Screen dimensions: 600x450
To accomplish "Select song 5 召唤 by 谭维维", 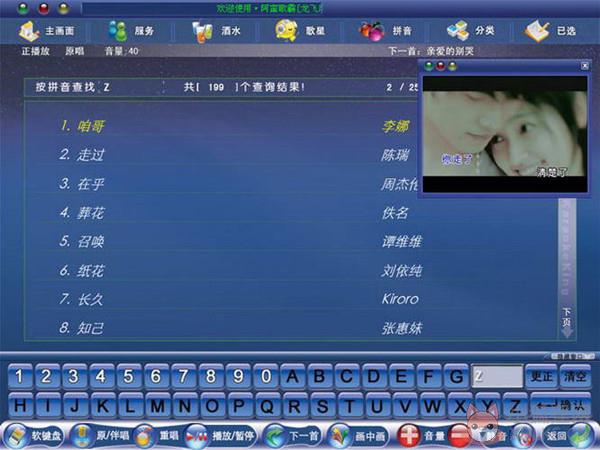I will 291,241.
